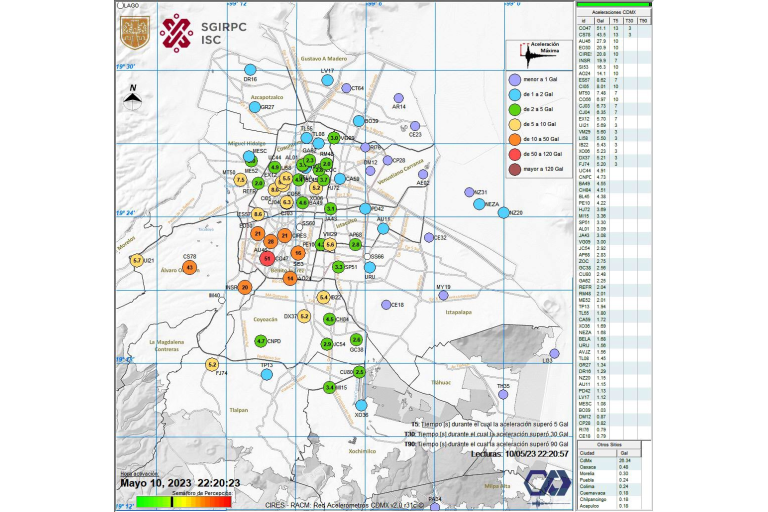The image size is (768, 512).
Task: Click the CDMX coat of arms emblem
Action: [134, 32]
